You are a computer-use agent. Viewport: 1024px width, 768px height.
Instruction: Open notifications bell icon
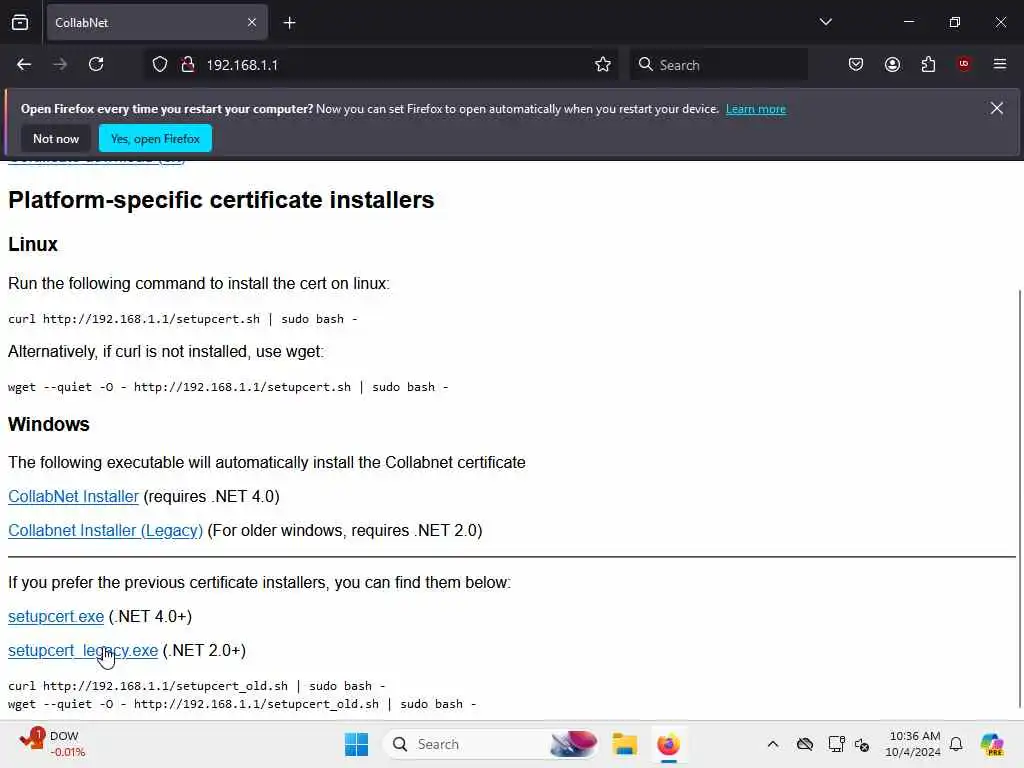[x=956, y=744]
